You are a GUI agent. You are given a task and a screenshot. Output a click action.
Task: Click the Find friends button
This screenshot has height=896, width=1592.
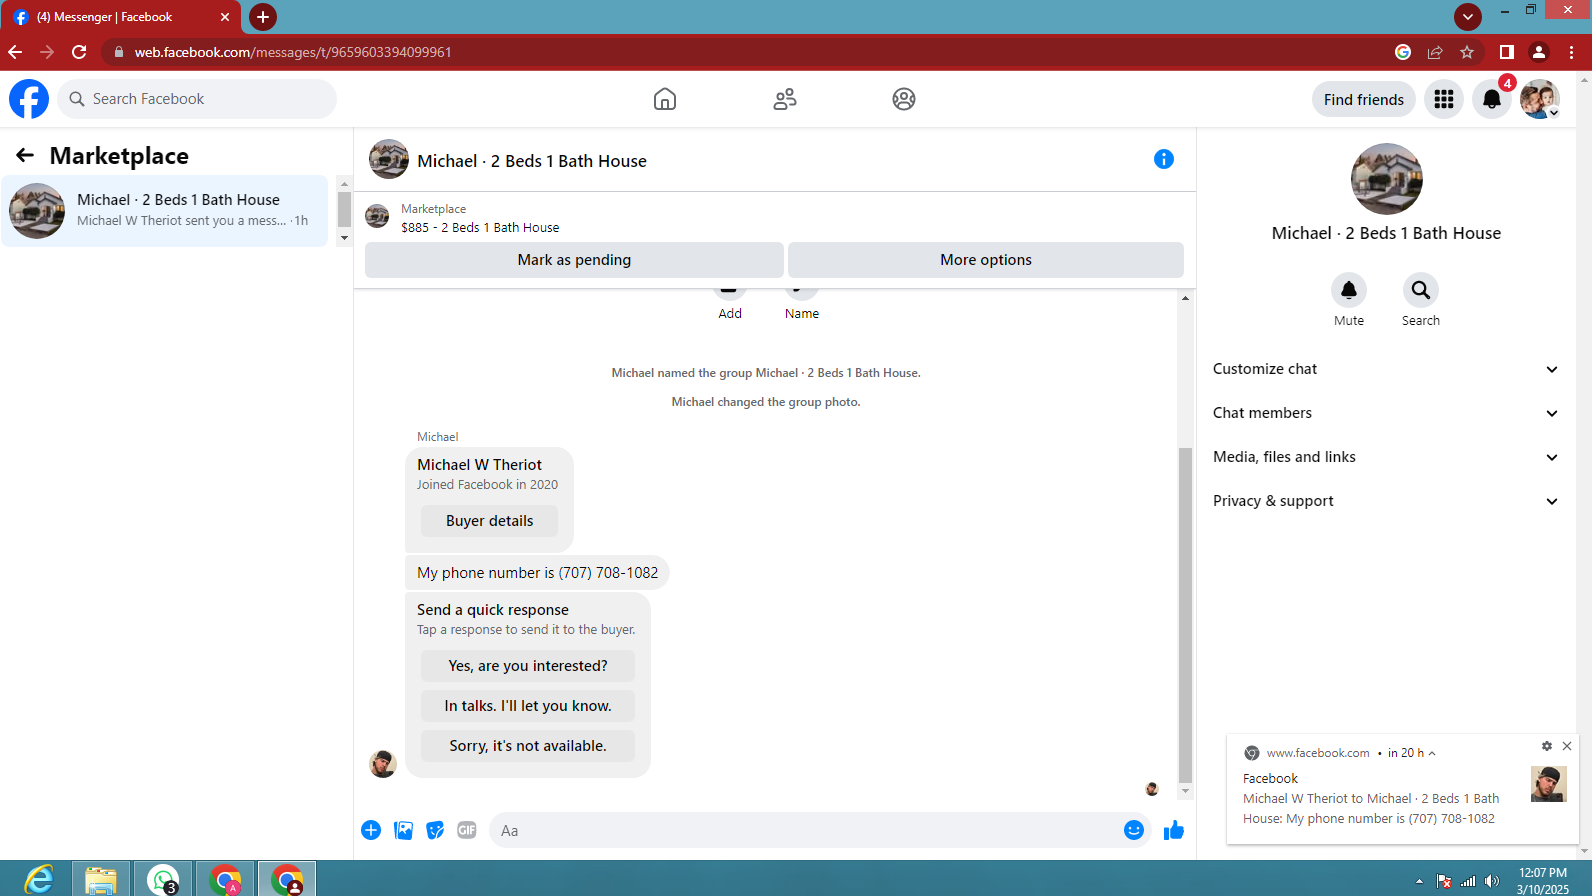(x=1364, y=99)
